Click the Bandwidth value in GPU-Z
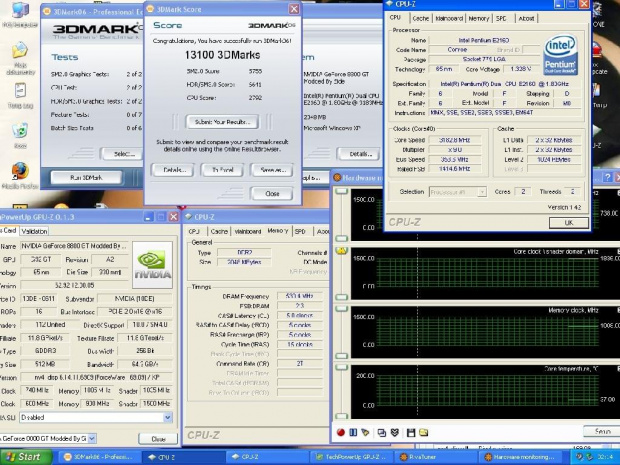620x465 pixels. (x=145, y=364)
